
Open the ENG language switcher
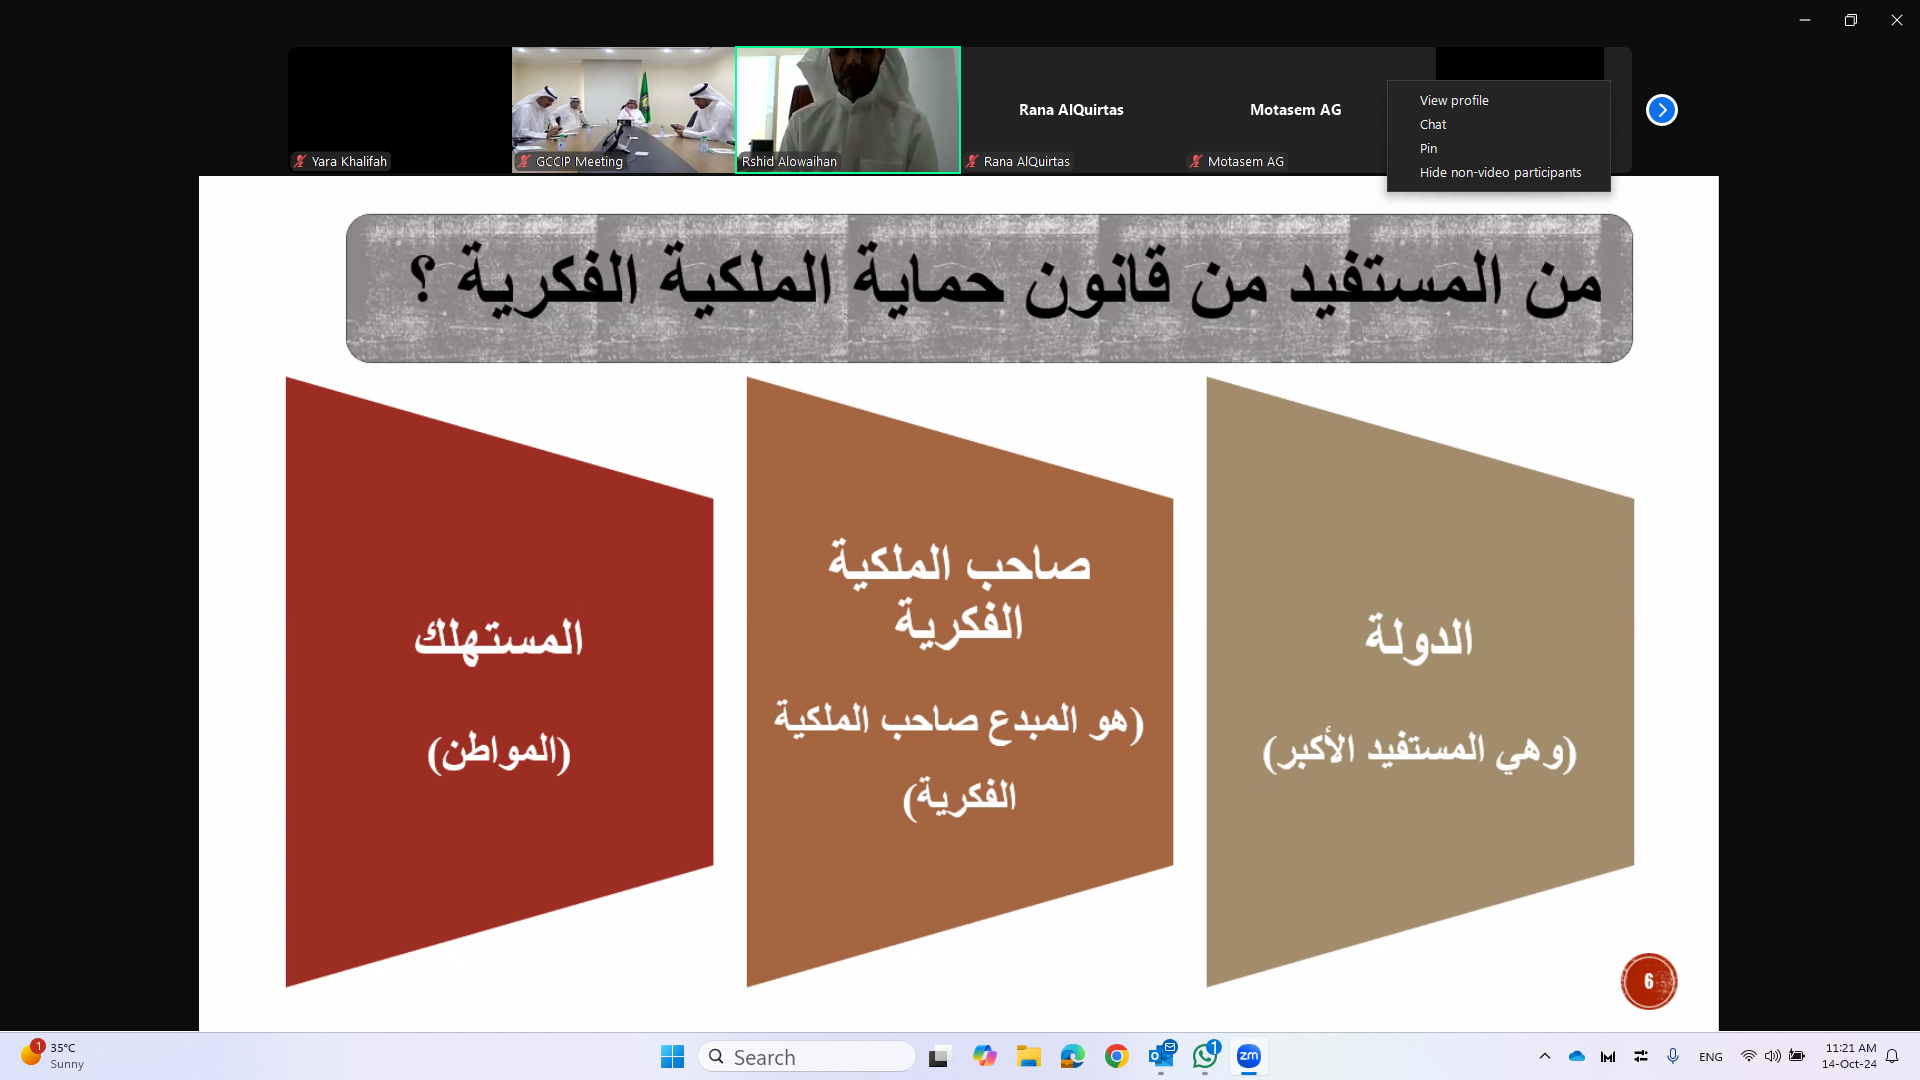click(1710, 1057)
